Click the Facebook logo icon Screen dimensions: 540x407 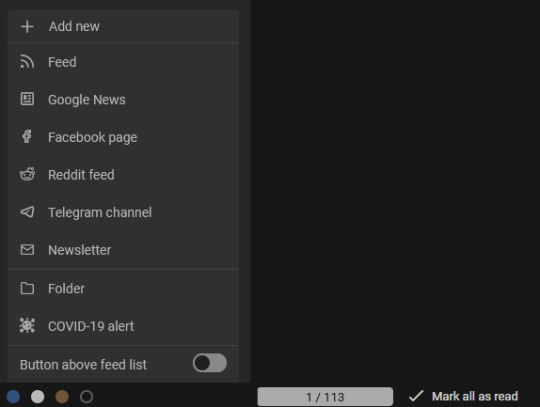(27, 136)
